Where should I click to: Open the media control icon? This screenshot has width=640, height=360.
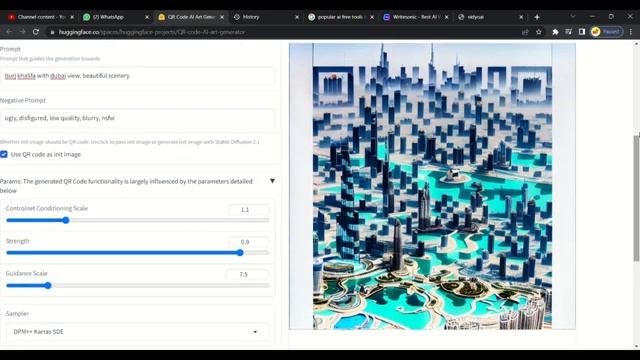569,32
